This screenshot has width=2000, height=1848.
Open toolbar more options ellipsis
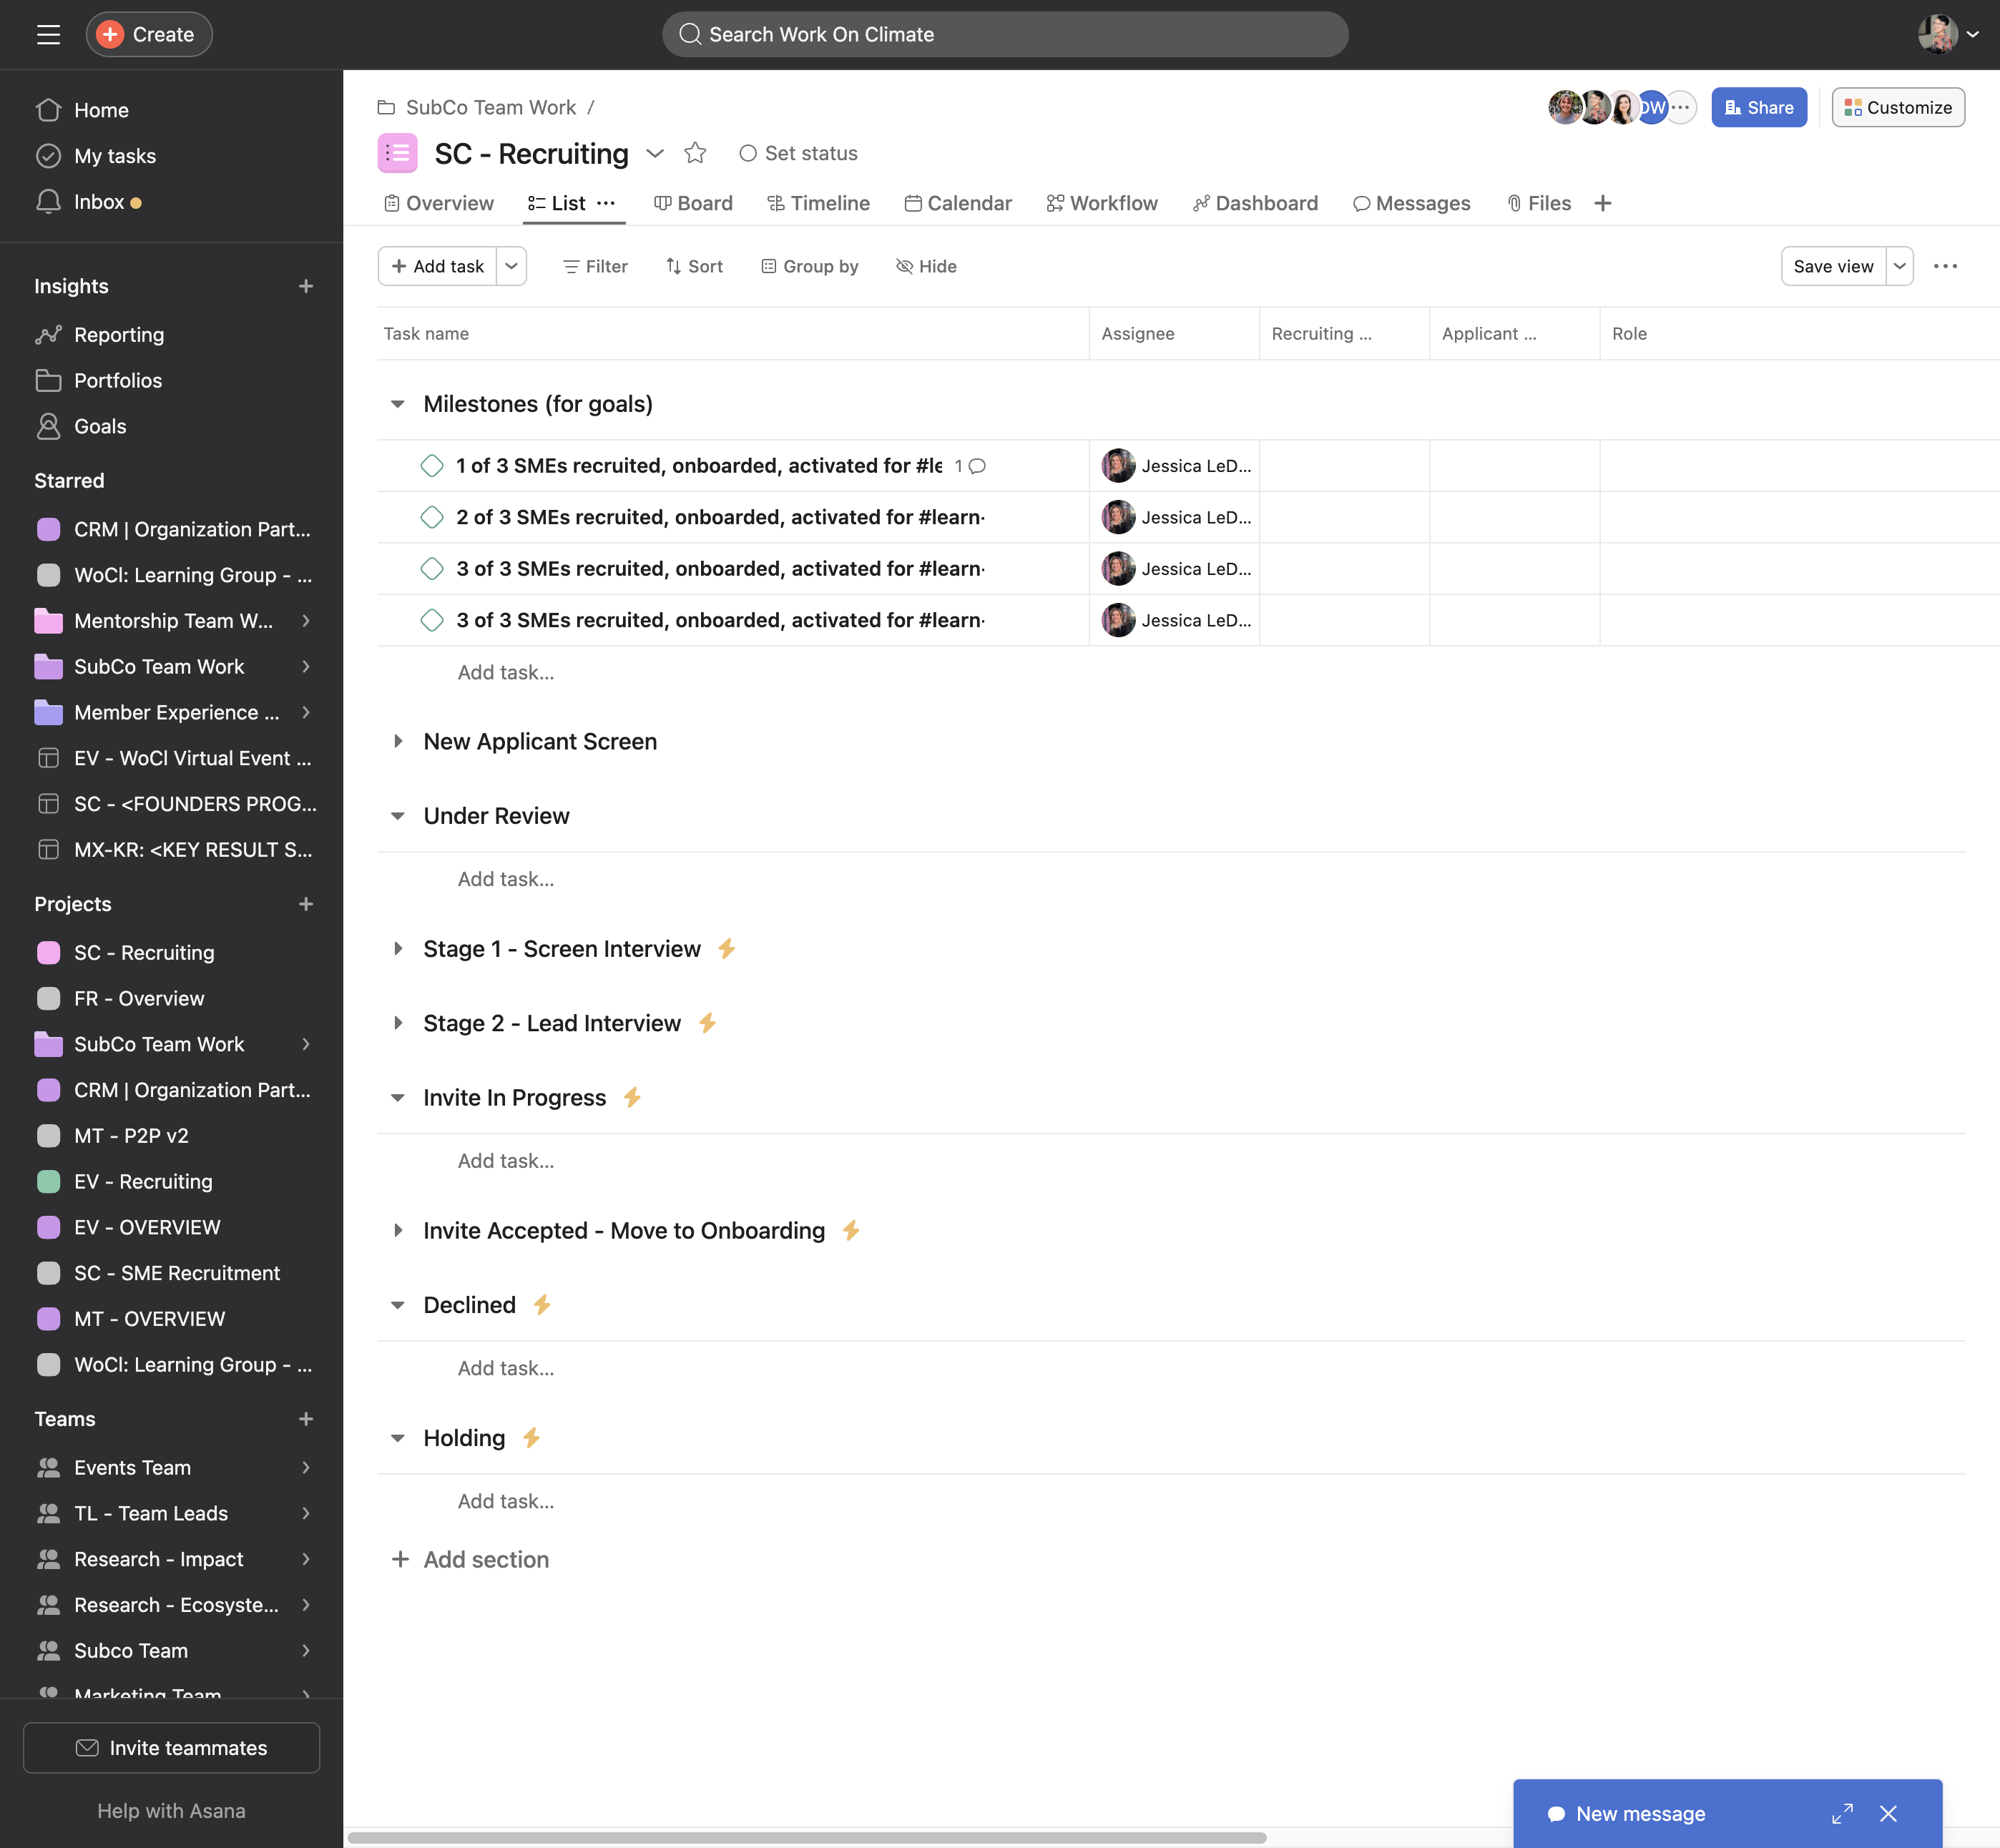[1945, 266]
